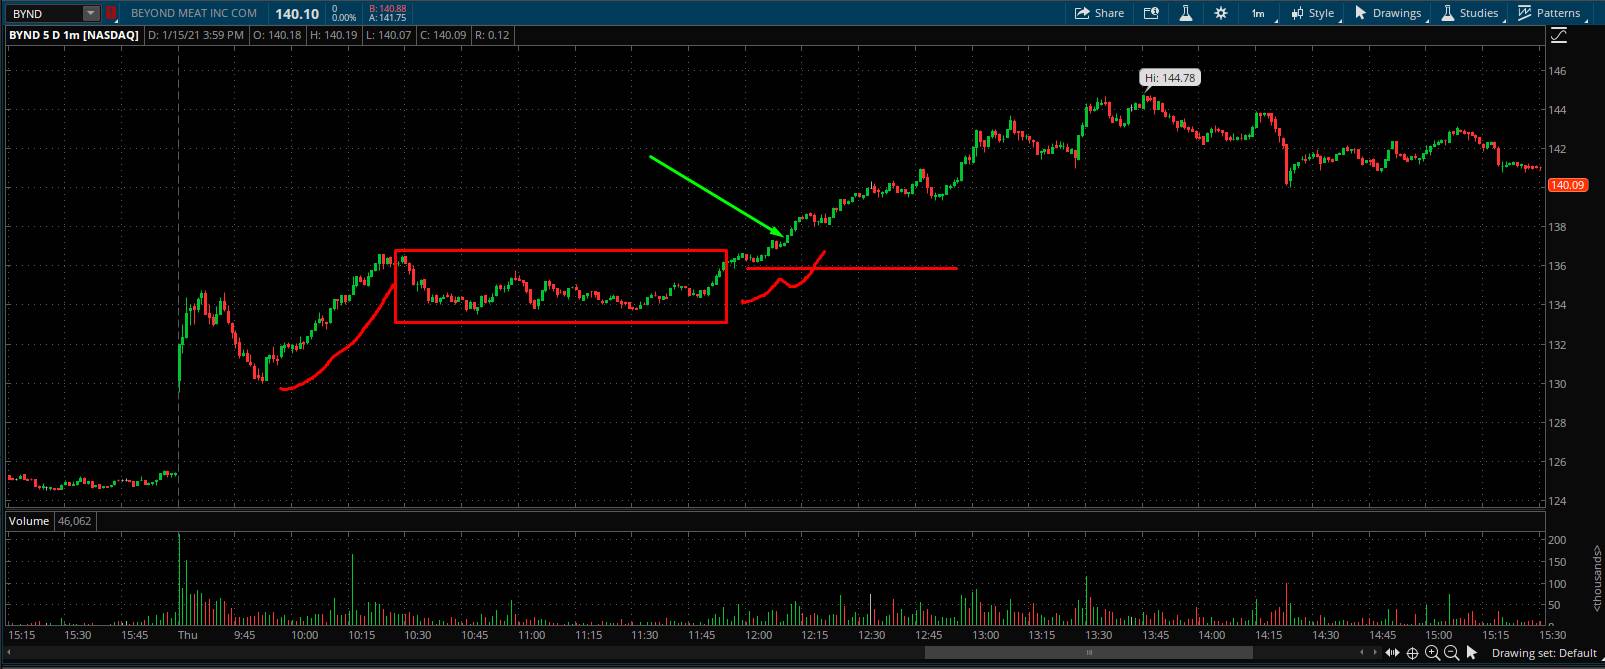Toggle the price axis scale icon

tap(1559, 36)
